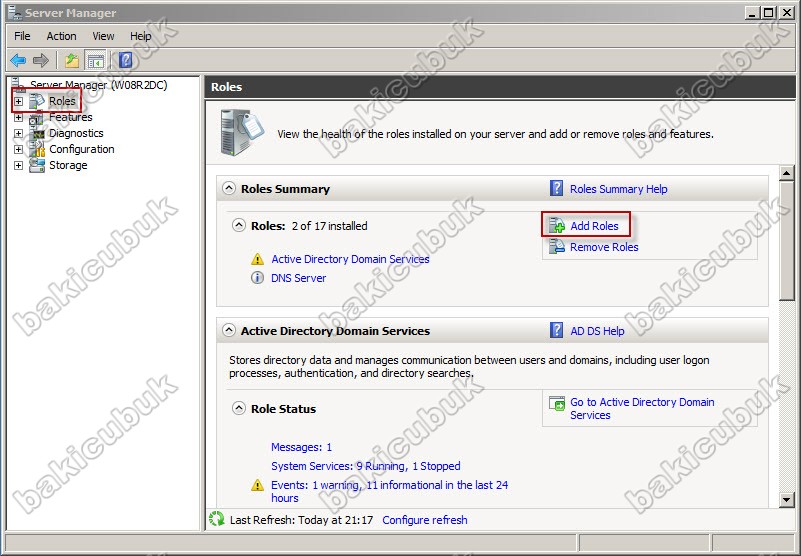This screenshot has width=801, height=556.
Task: Click the Remove Roles link
Action: [604, 247]
